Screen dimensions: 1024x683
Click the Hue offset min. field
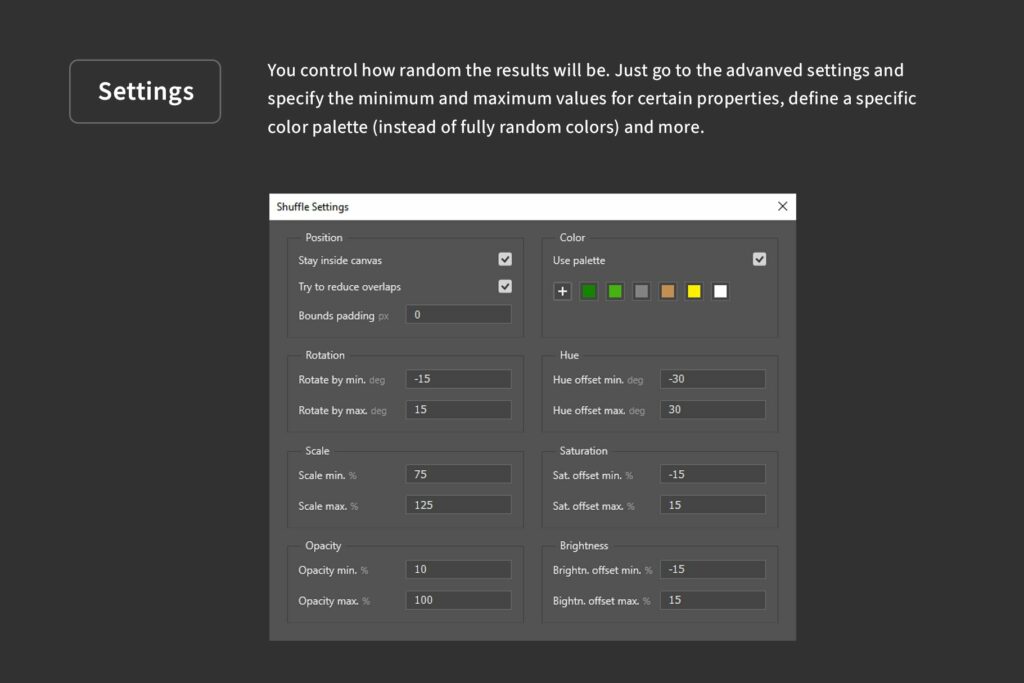pos(712,378)
